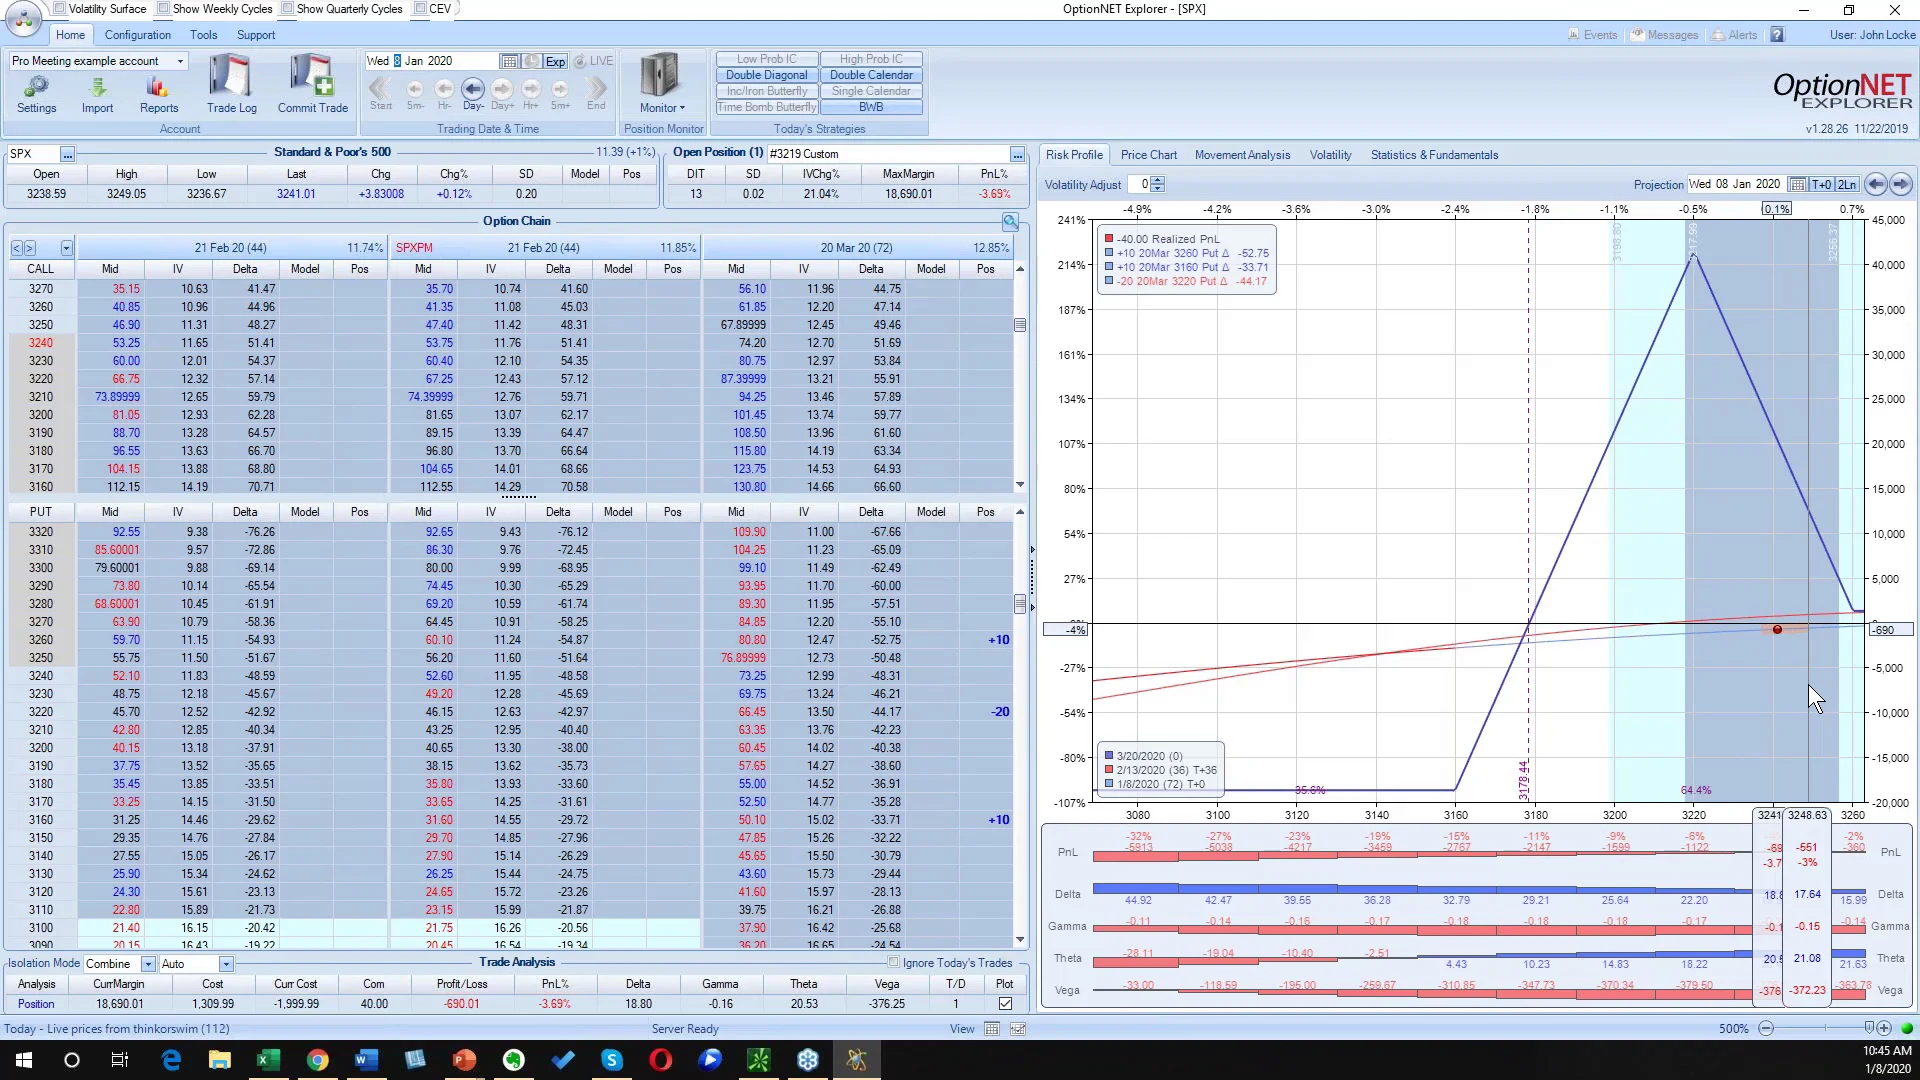
Task: Expand the Pro Meeting example account dropdown
Action: pos(180,61)
